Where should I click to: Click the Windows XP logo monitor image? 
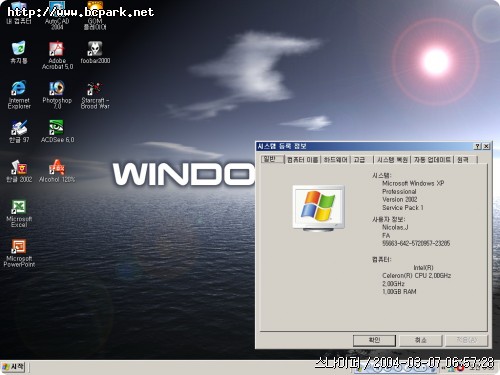(318, 208)
